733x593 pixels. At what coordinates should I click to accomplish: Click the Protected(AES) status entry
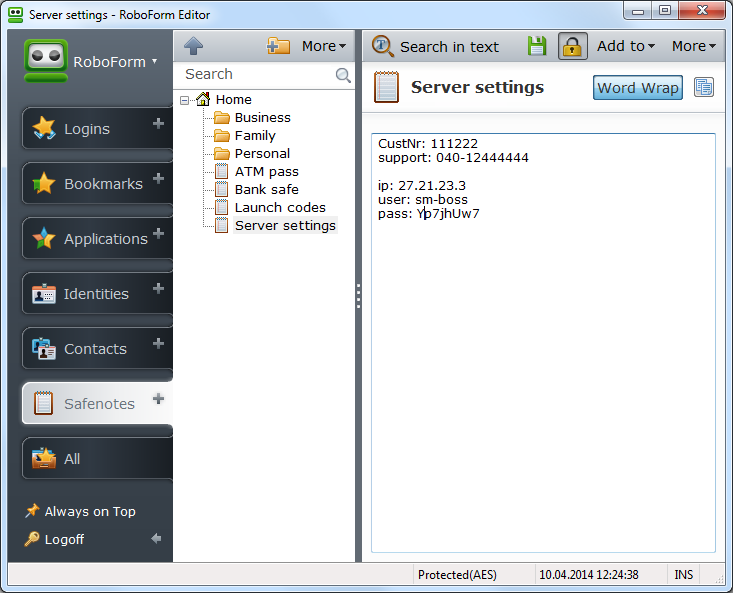click(x=457, y=574)
